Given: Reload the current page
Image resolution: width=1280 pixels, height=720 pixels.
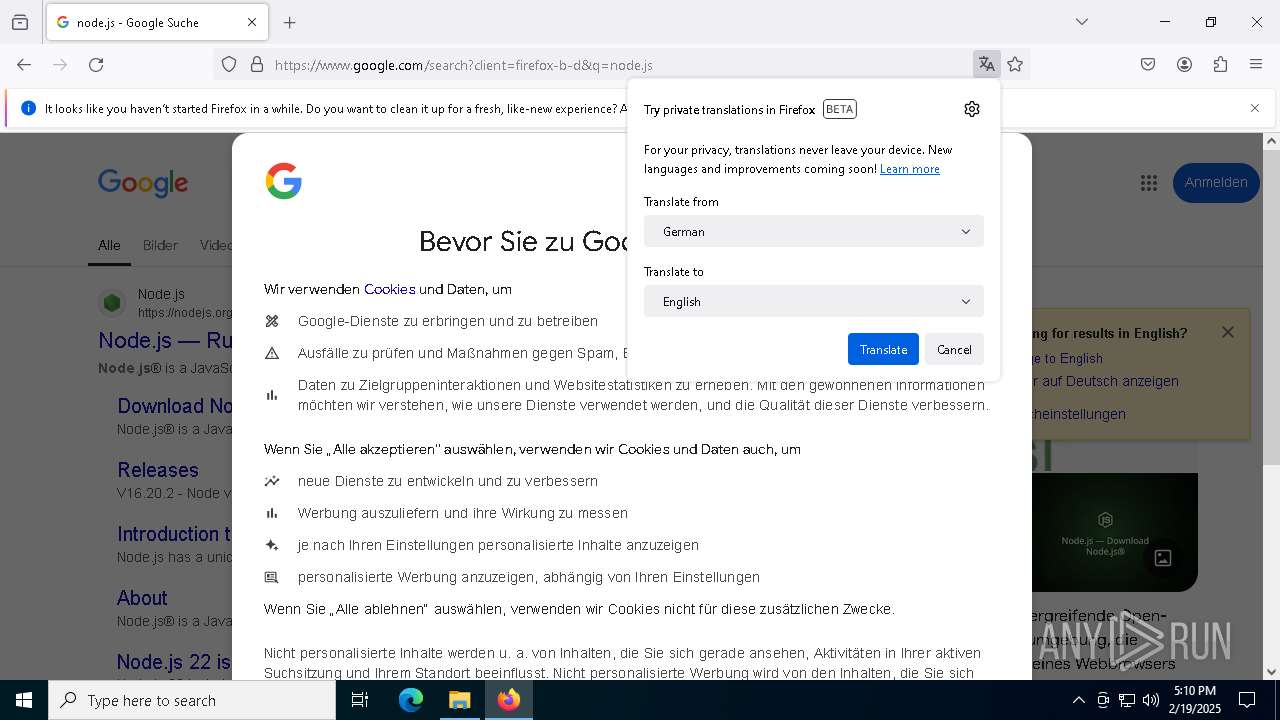Looking at the screenshot, I should [96, 64].
